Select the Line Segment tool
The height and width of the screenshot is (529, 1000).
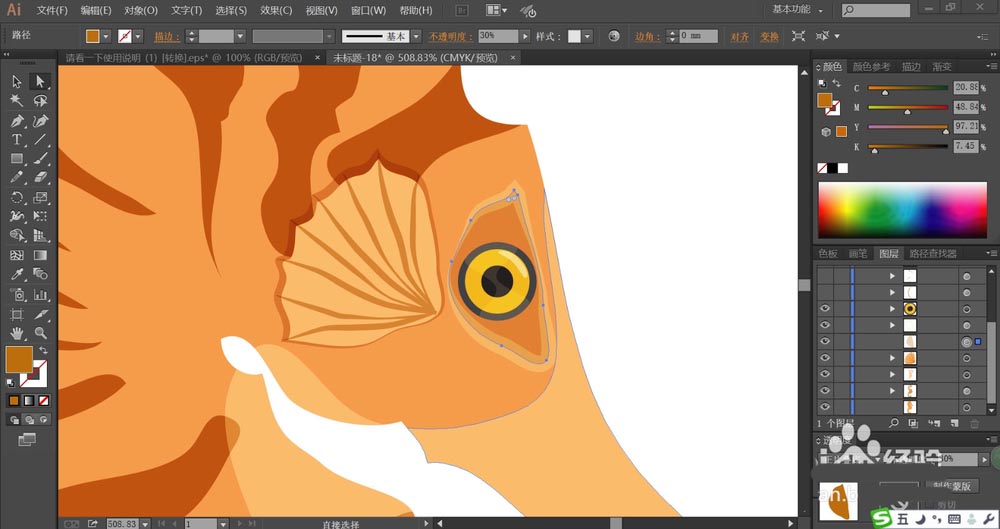click(x=40, y=140)
